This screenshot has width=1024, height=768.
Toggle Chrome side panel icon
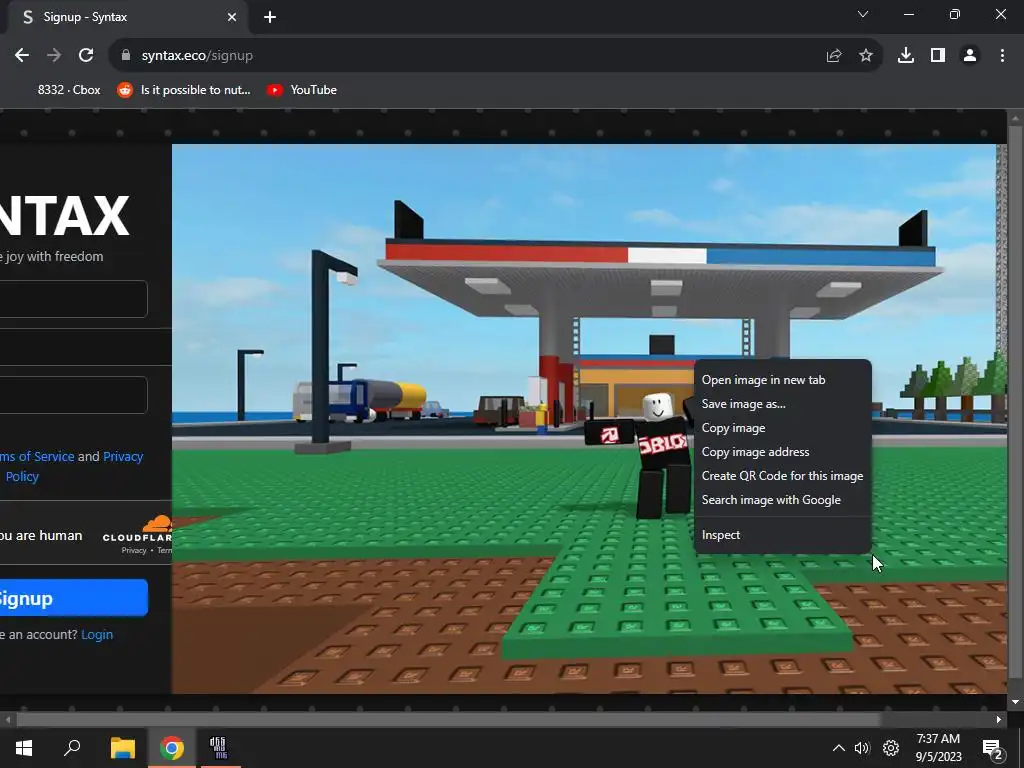(x=938, y=56)
